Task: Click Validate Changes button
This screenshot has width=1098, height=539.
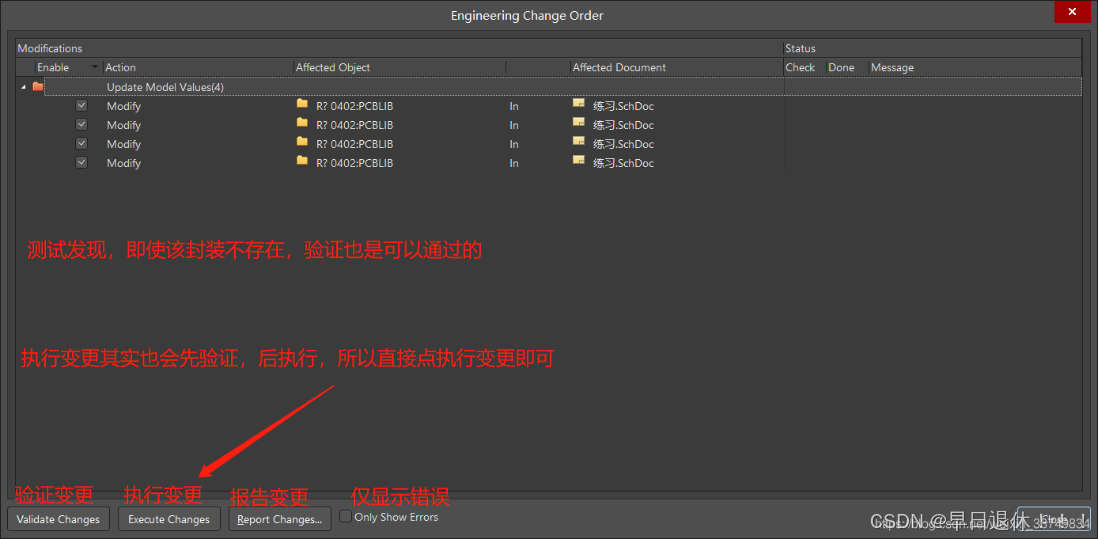Action: (x=58, y=519)
